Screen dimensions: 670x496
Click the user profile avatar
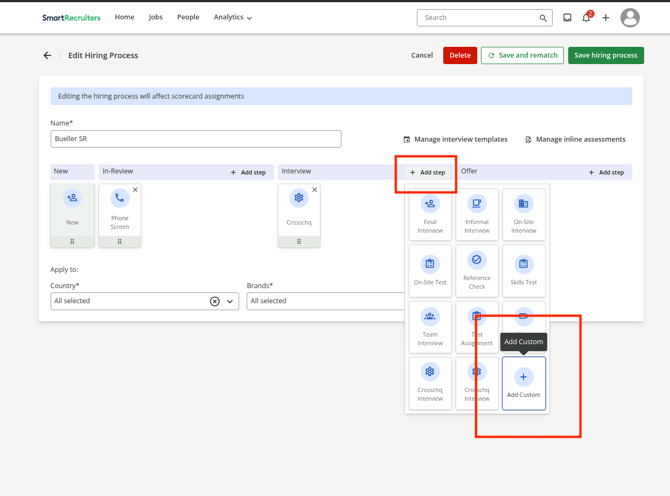(x=629, y=17)
